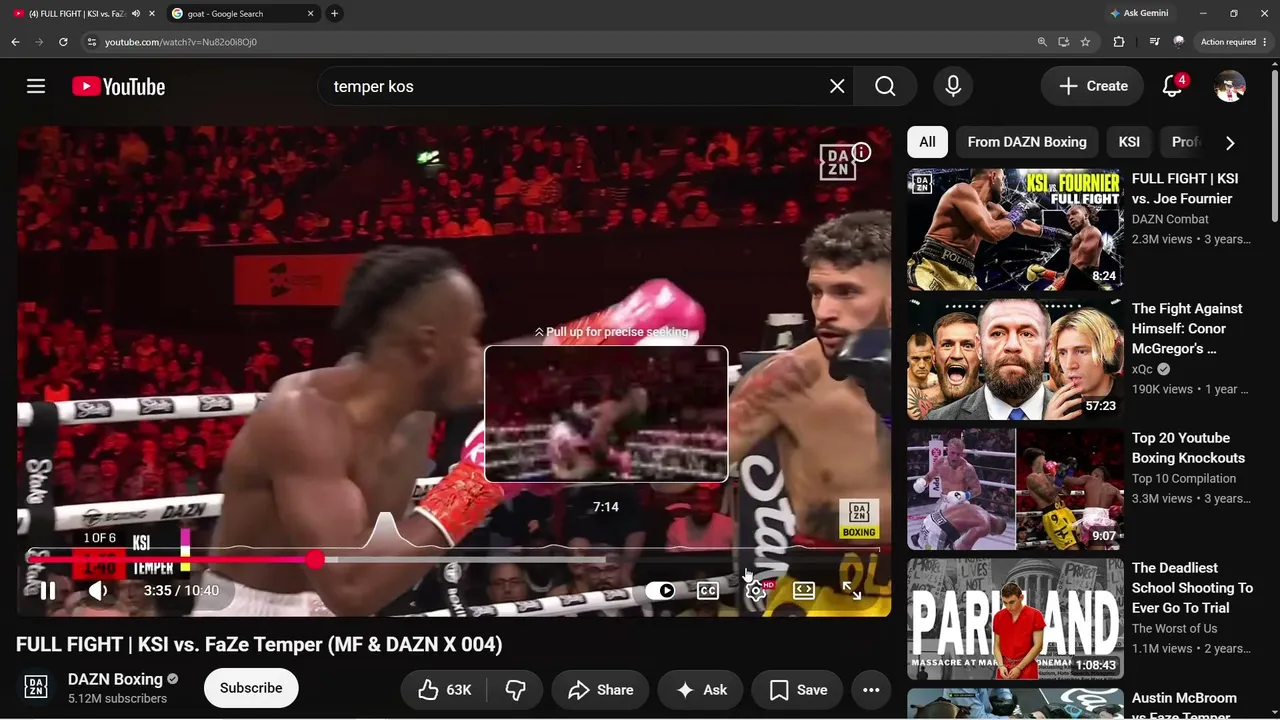Open the Parkland trial video thumbnail
Screen dimensions: 1280x720
point(1015,619)
